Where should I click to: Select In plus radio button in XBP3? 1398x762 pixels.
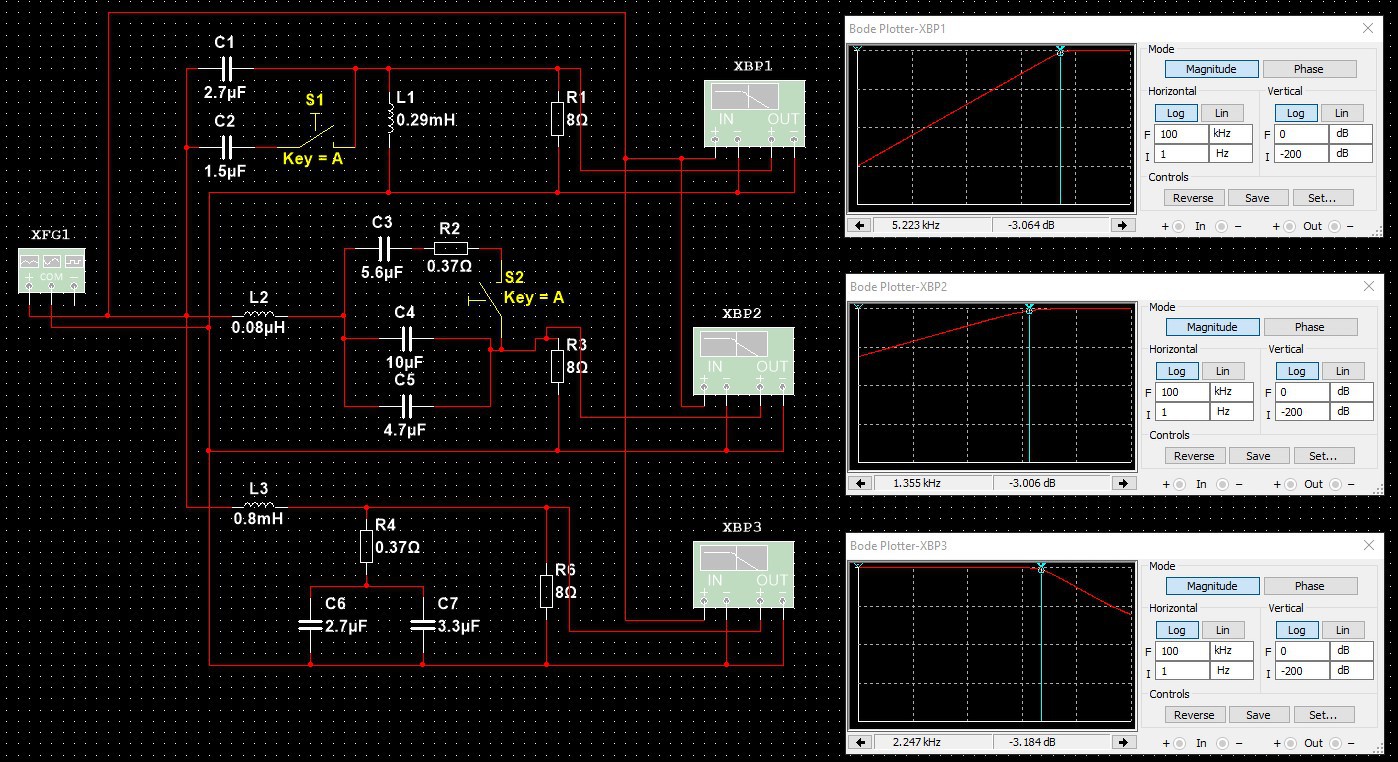tap(1179, 743)
